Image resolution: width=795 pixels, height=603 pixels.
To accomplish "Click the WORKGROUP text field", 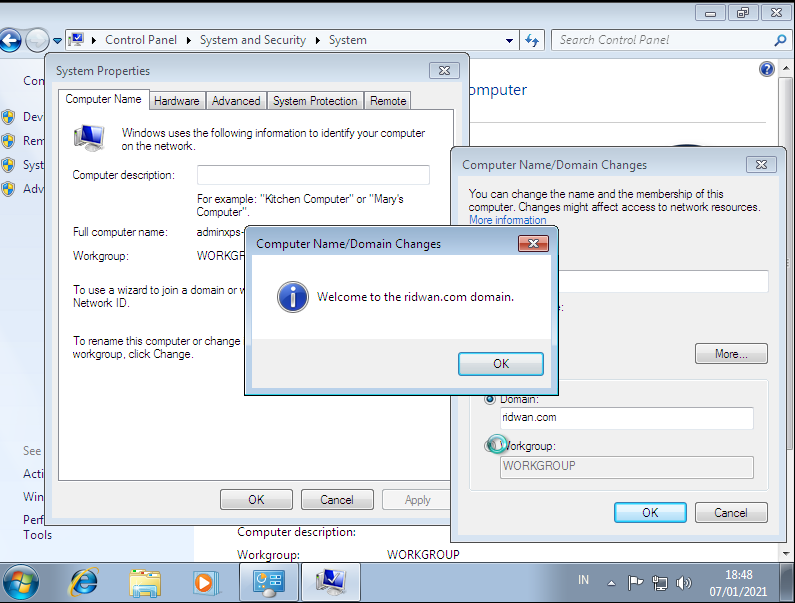I will pyautogui.click(x=626, y=467).
